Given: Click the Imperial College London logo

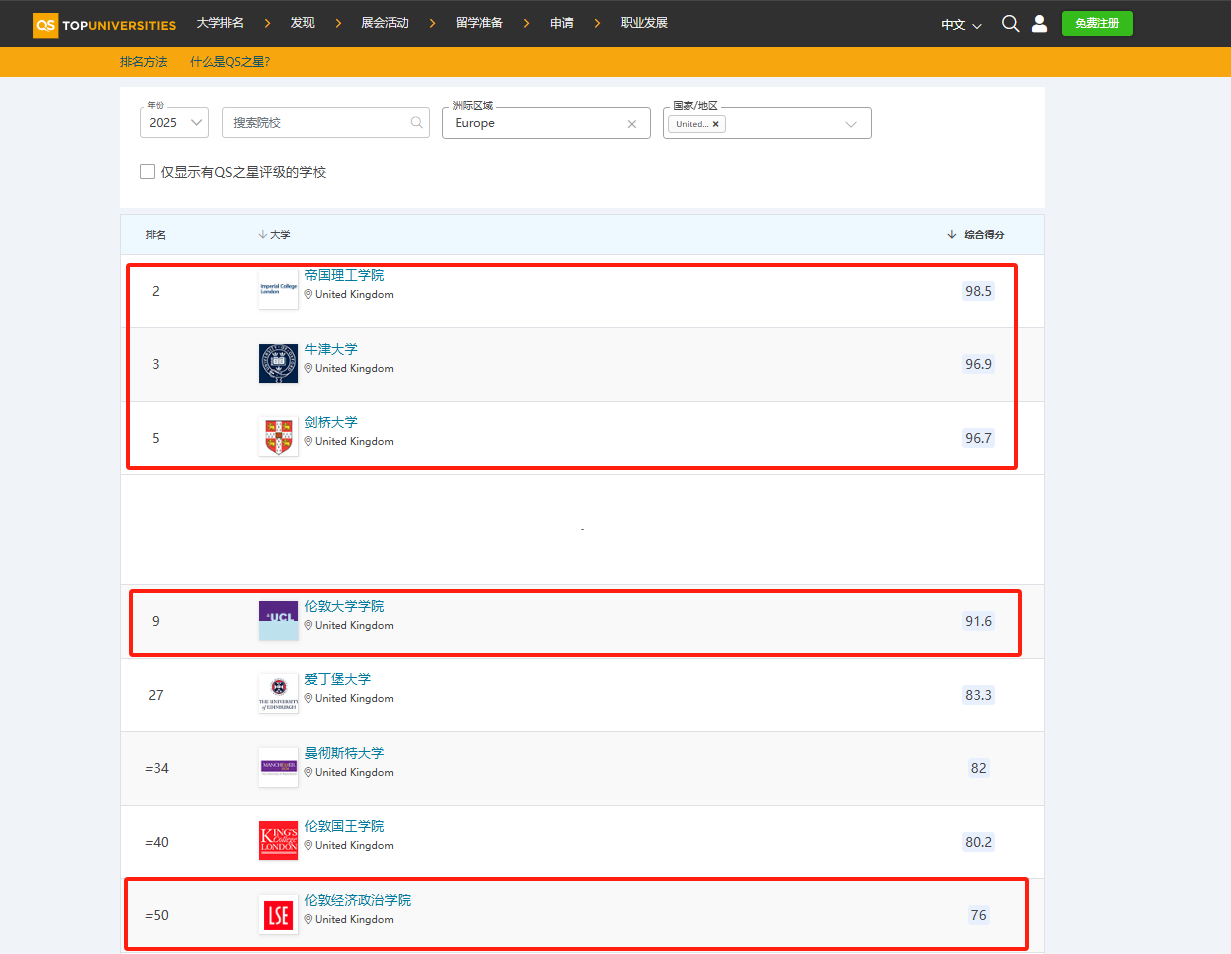Looking at the screenshot, I should 278,290.
